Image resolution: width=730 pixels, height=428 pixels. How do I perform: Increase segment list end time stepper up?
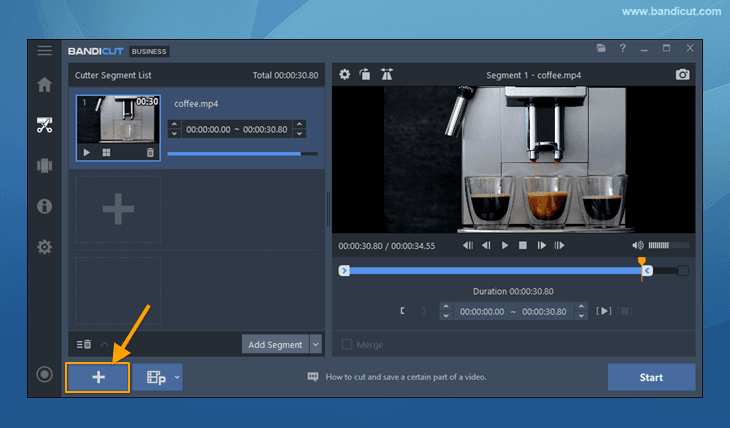click(x=300, y=124)
